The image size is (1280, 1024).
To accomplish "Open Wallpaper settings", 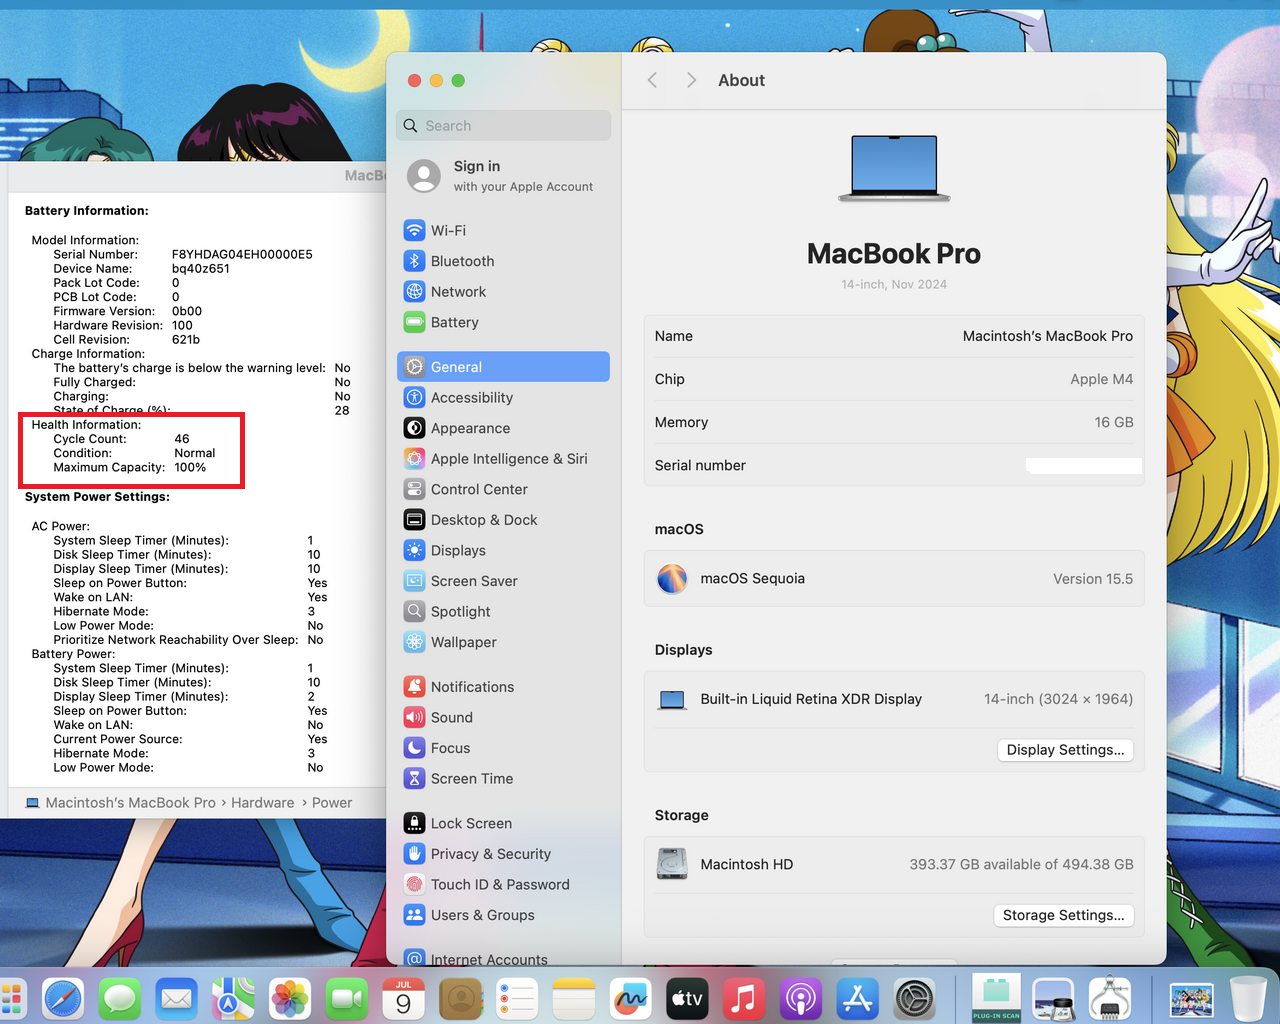I will point(503,642).
